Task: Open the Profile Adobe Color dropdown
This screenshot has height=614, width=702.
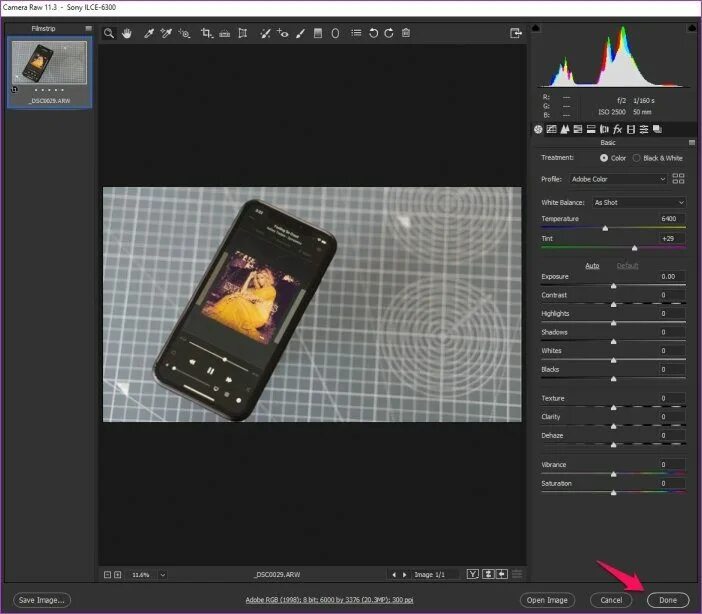Action: point(618,179)
